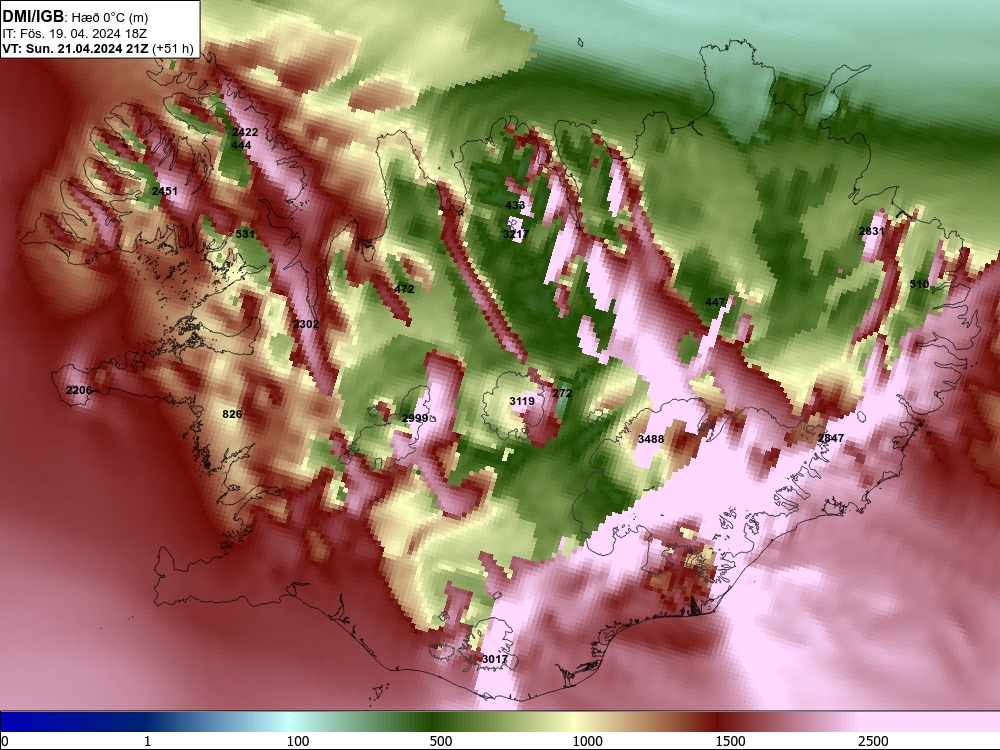The width and height of the screenshot is (1000, 750).
Task: Click the map value label 2831
Action: (872, 231)
